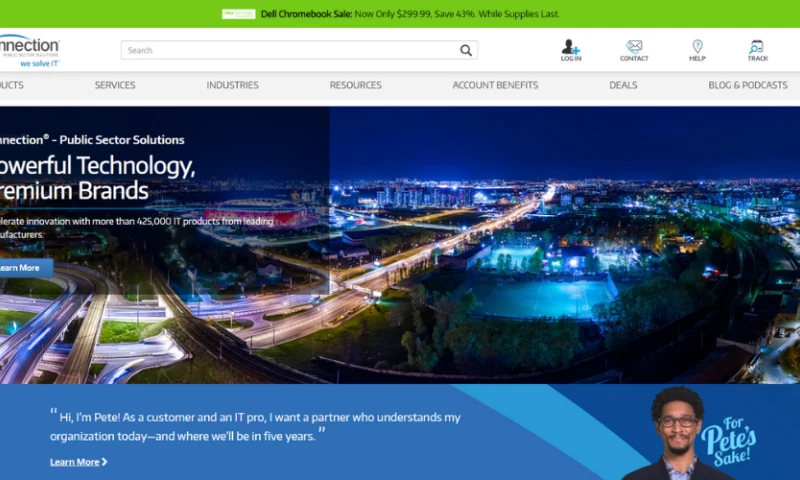Expand the Industries menu
The image size is (800, 480).
(x=232, y=85)
